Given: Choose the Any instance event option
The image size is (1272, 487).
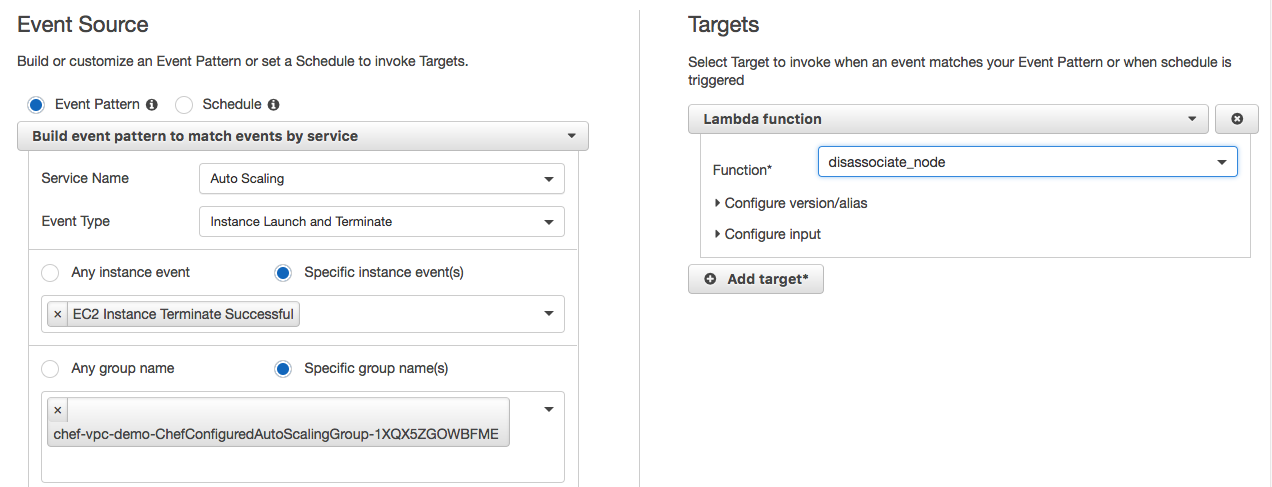Looking at the screenshot, I should pos(50,272).
